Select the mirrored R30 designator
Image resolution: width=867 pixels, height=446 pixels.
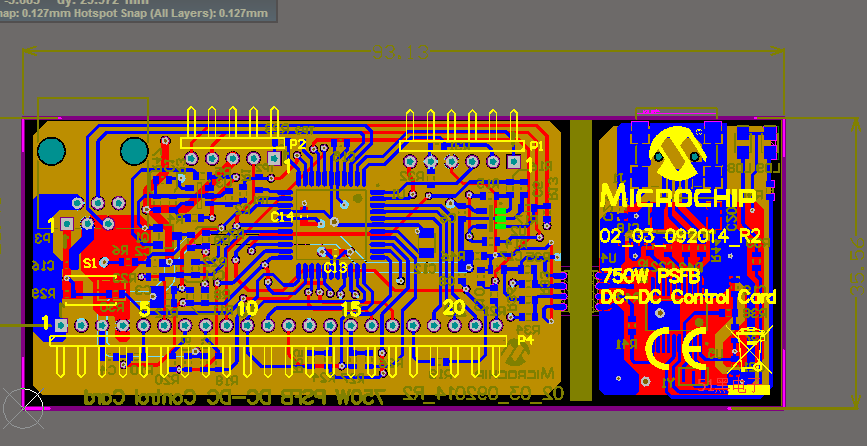point(113,308)
